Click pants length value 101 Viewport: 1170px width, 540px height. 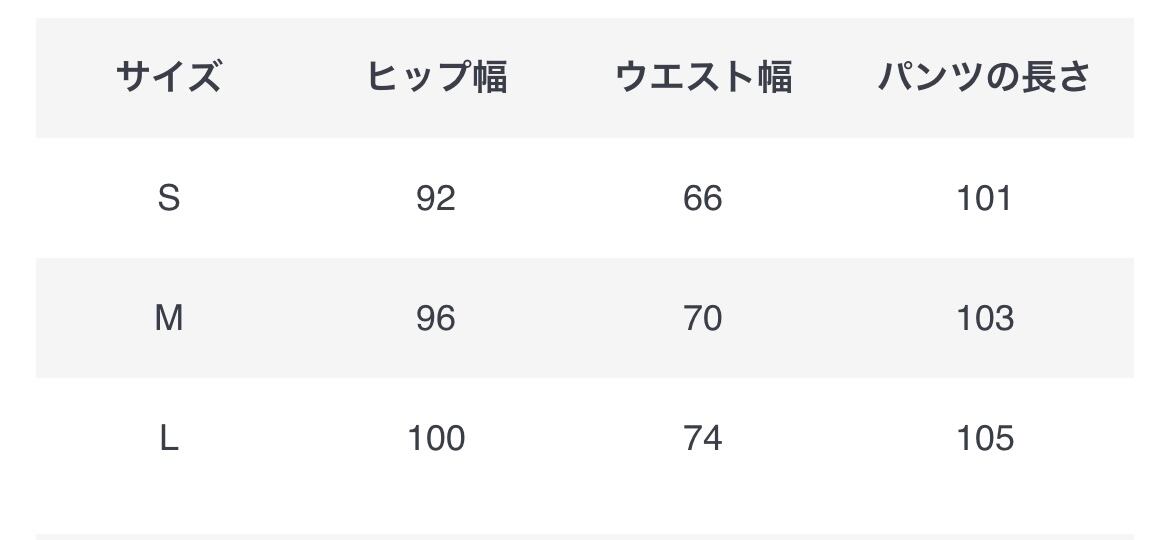984,198
